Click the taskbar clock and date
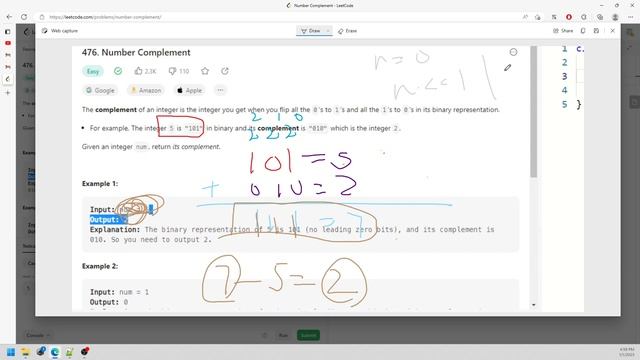 [626, 351]
